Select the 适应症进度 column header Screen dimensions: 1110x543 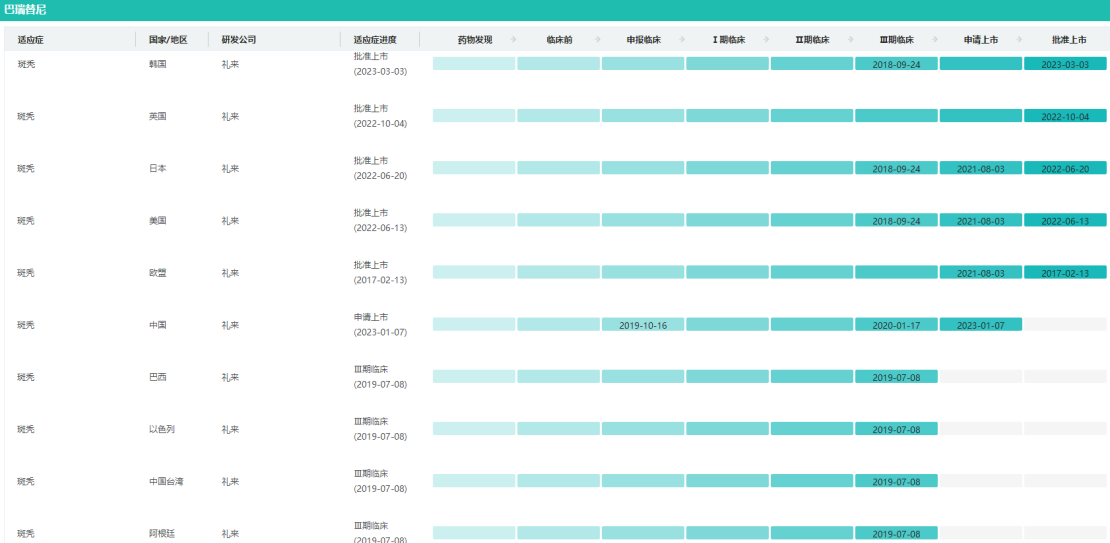click(375, 40)
